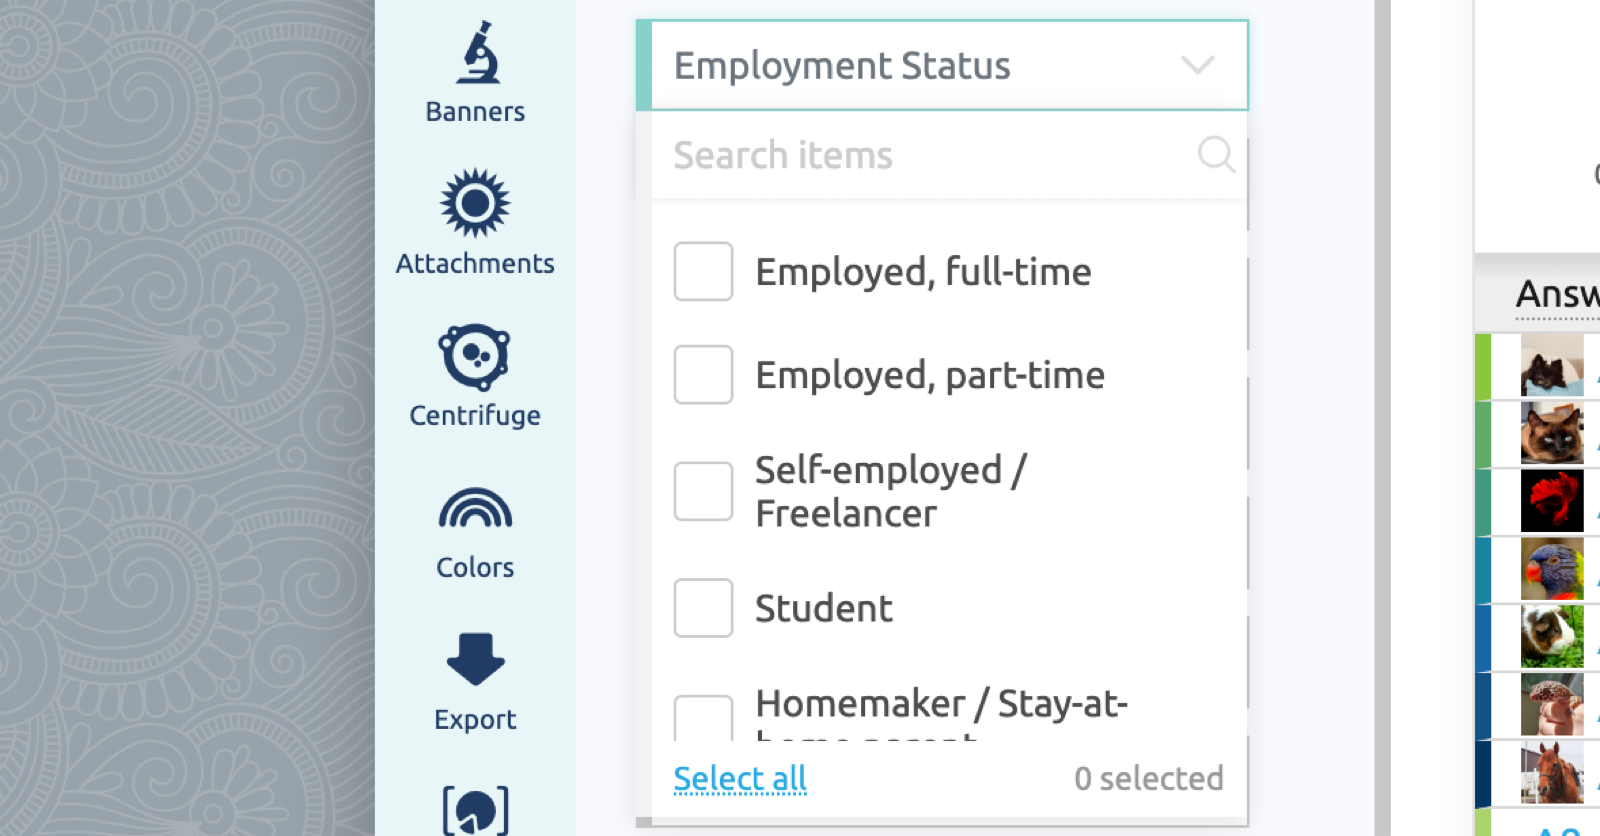Open the Centrifuge tool icon
This screenshot has width=1600, height=836.
pos(475,356)
